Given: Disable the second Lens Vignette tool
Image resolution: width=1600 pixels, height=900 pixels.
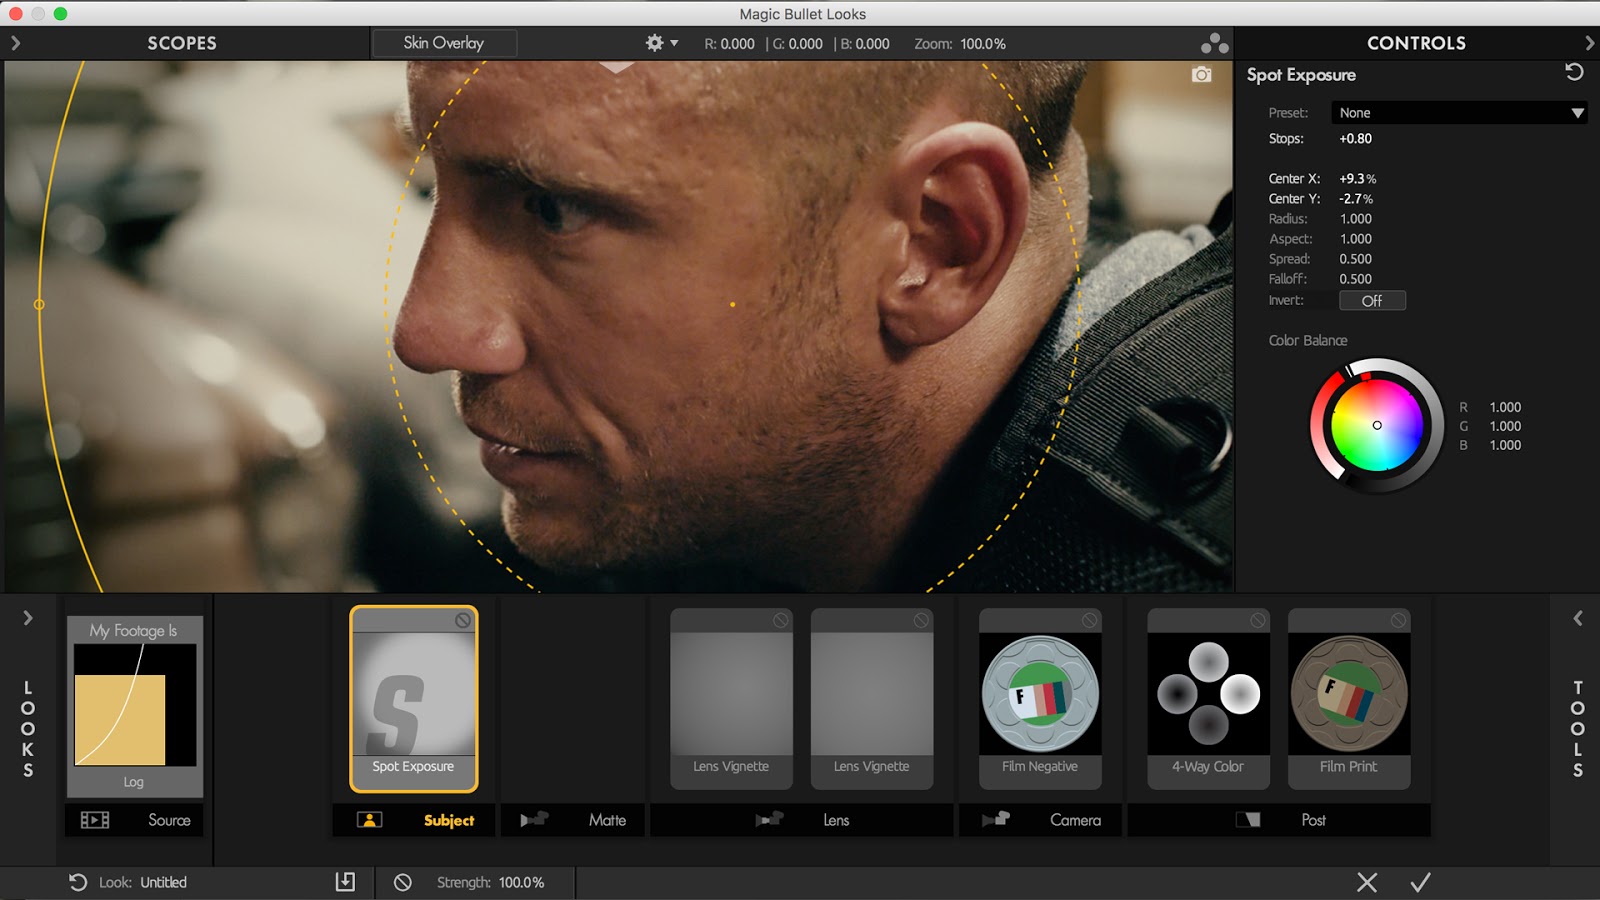Looking at the screenshot, I should point(921,620).
